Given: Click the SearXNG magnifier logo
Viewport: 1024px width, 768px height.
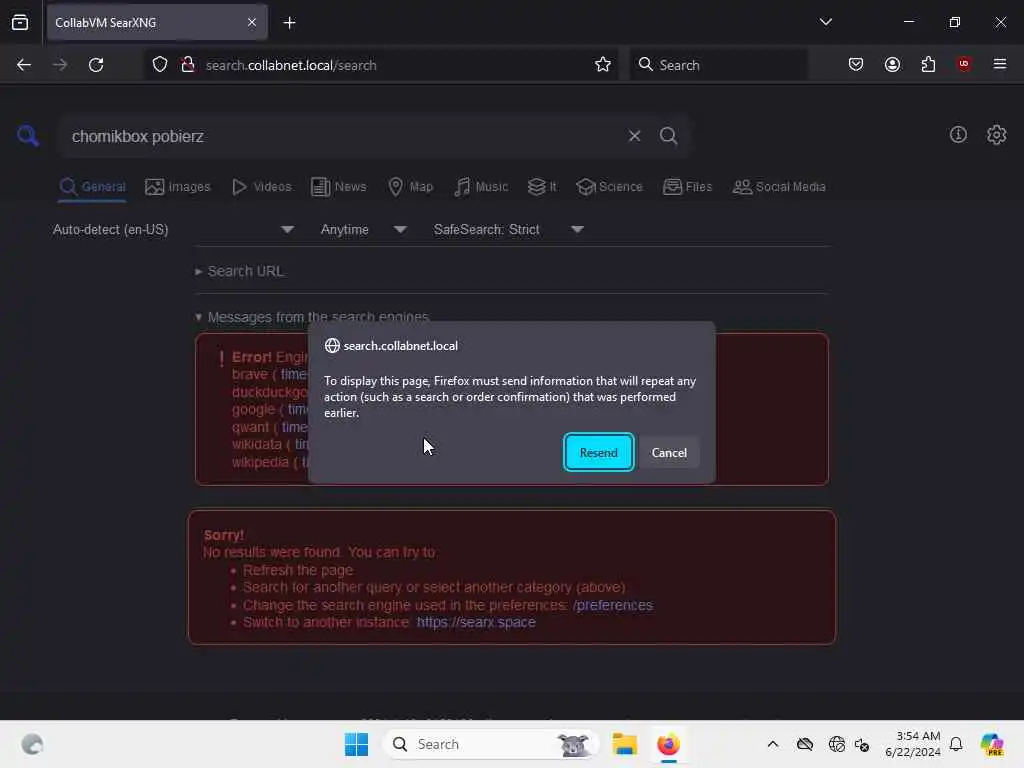Looking at the screenshot, I should [28, 136].
